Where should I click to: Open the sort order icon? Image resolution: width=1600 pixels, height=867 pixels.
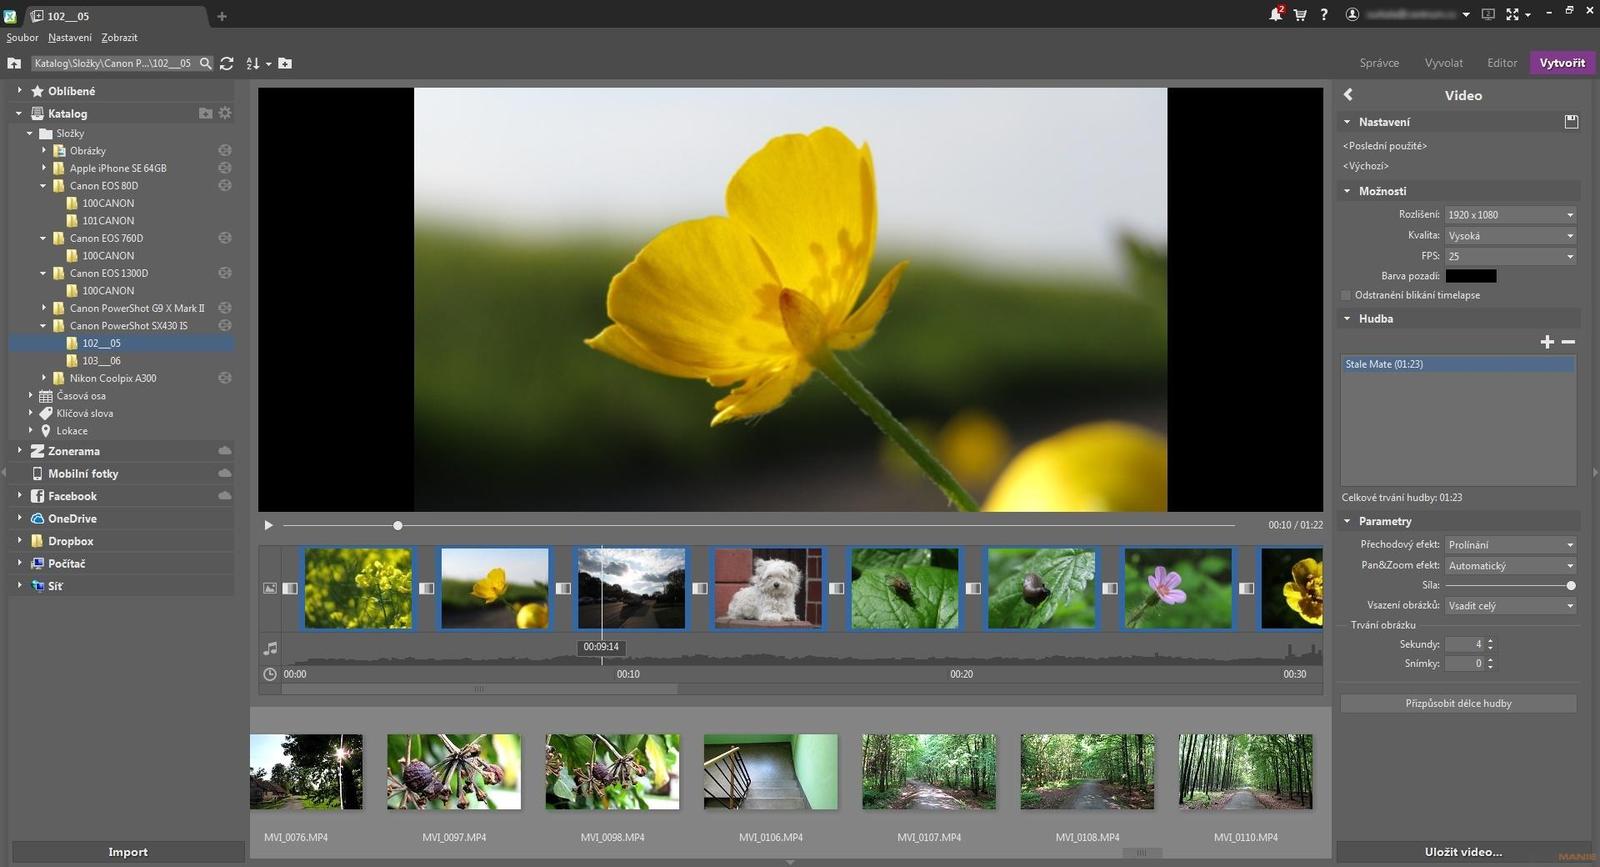pyautogui.click(x=252, y=63)
